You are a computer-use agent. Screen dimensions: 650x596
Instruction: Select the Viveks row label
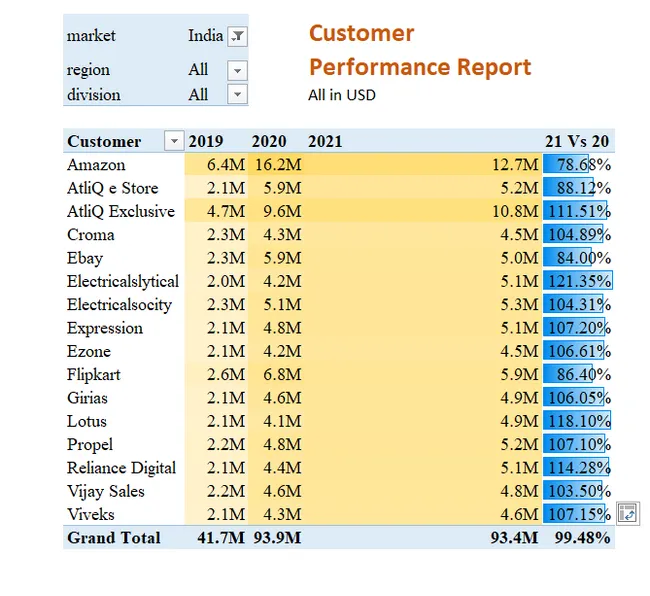tap(91, 515)
